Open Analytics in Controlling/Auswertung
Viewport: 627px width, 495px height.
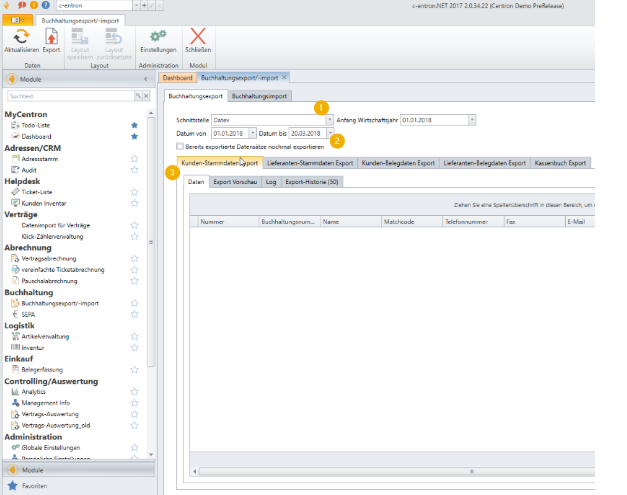point(35,391)
